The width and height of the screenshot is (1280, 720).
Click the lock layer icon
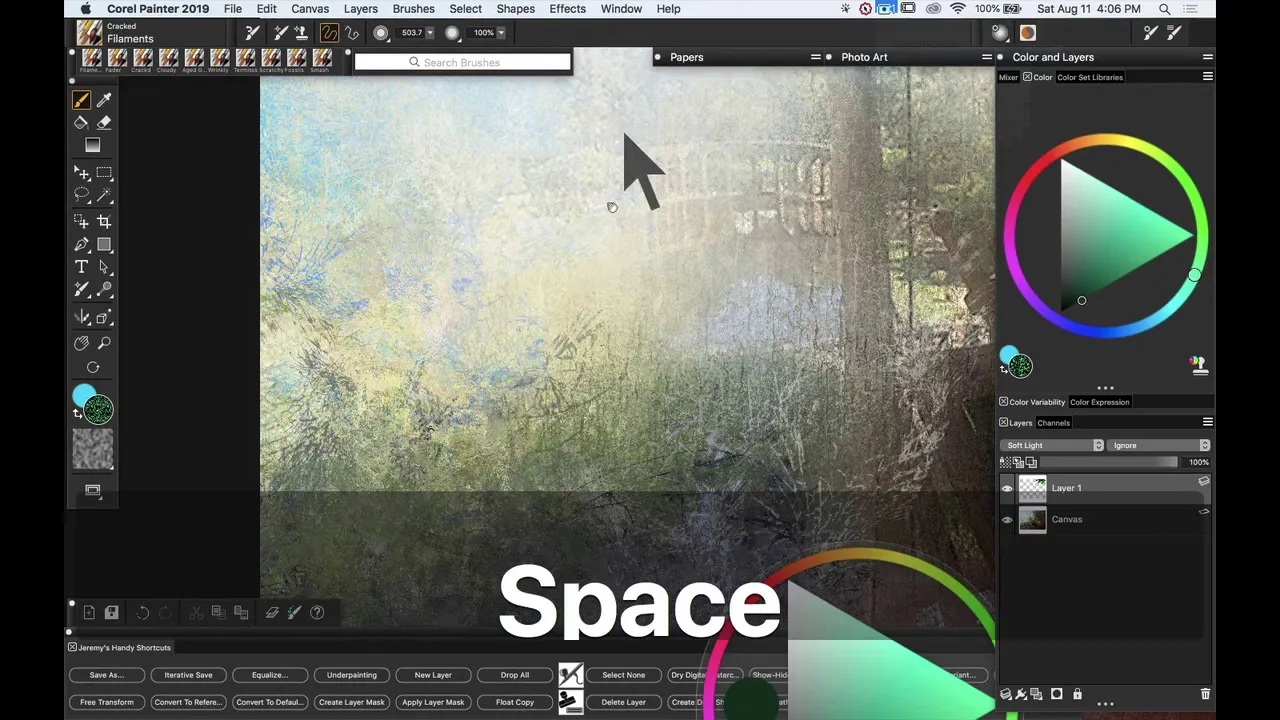tap(1077, 694)
